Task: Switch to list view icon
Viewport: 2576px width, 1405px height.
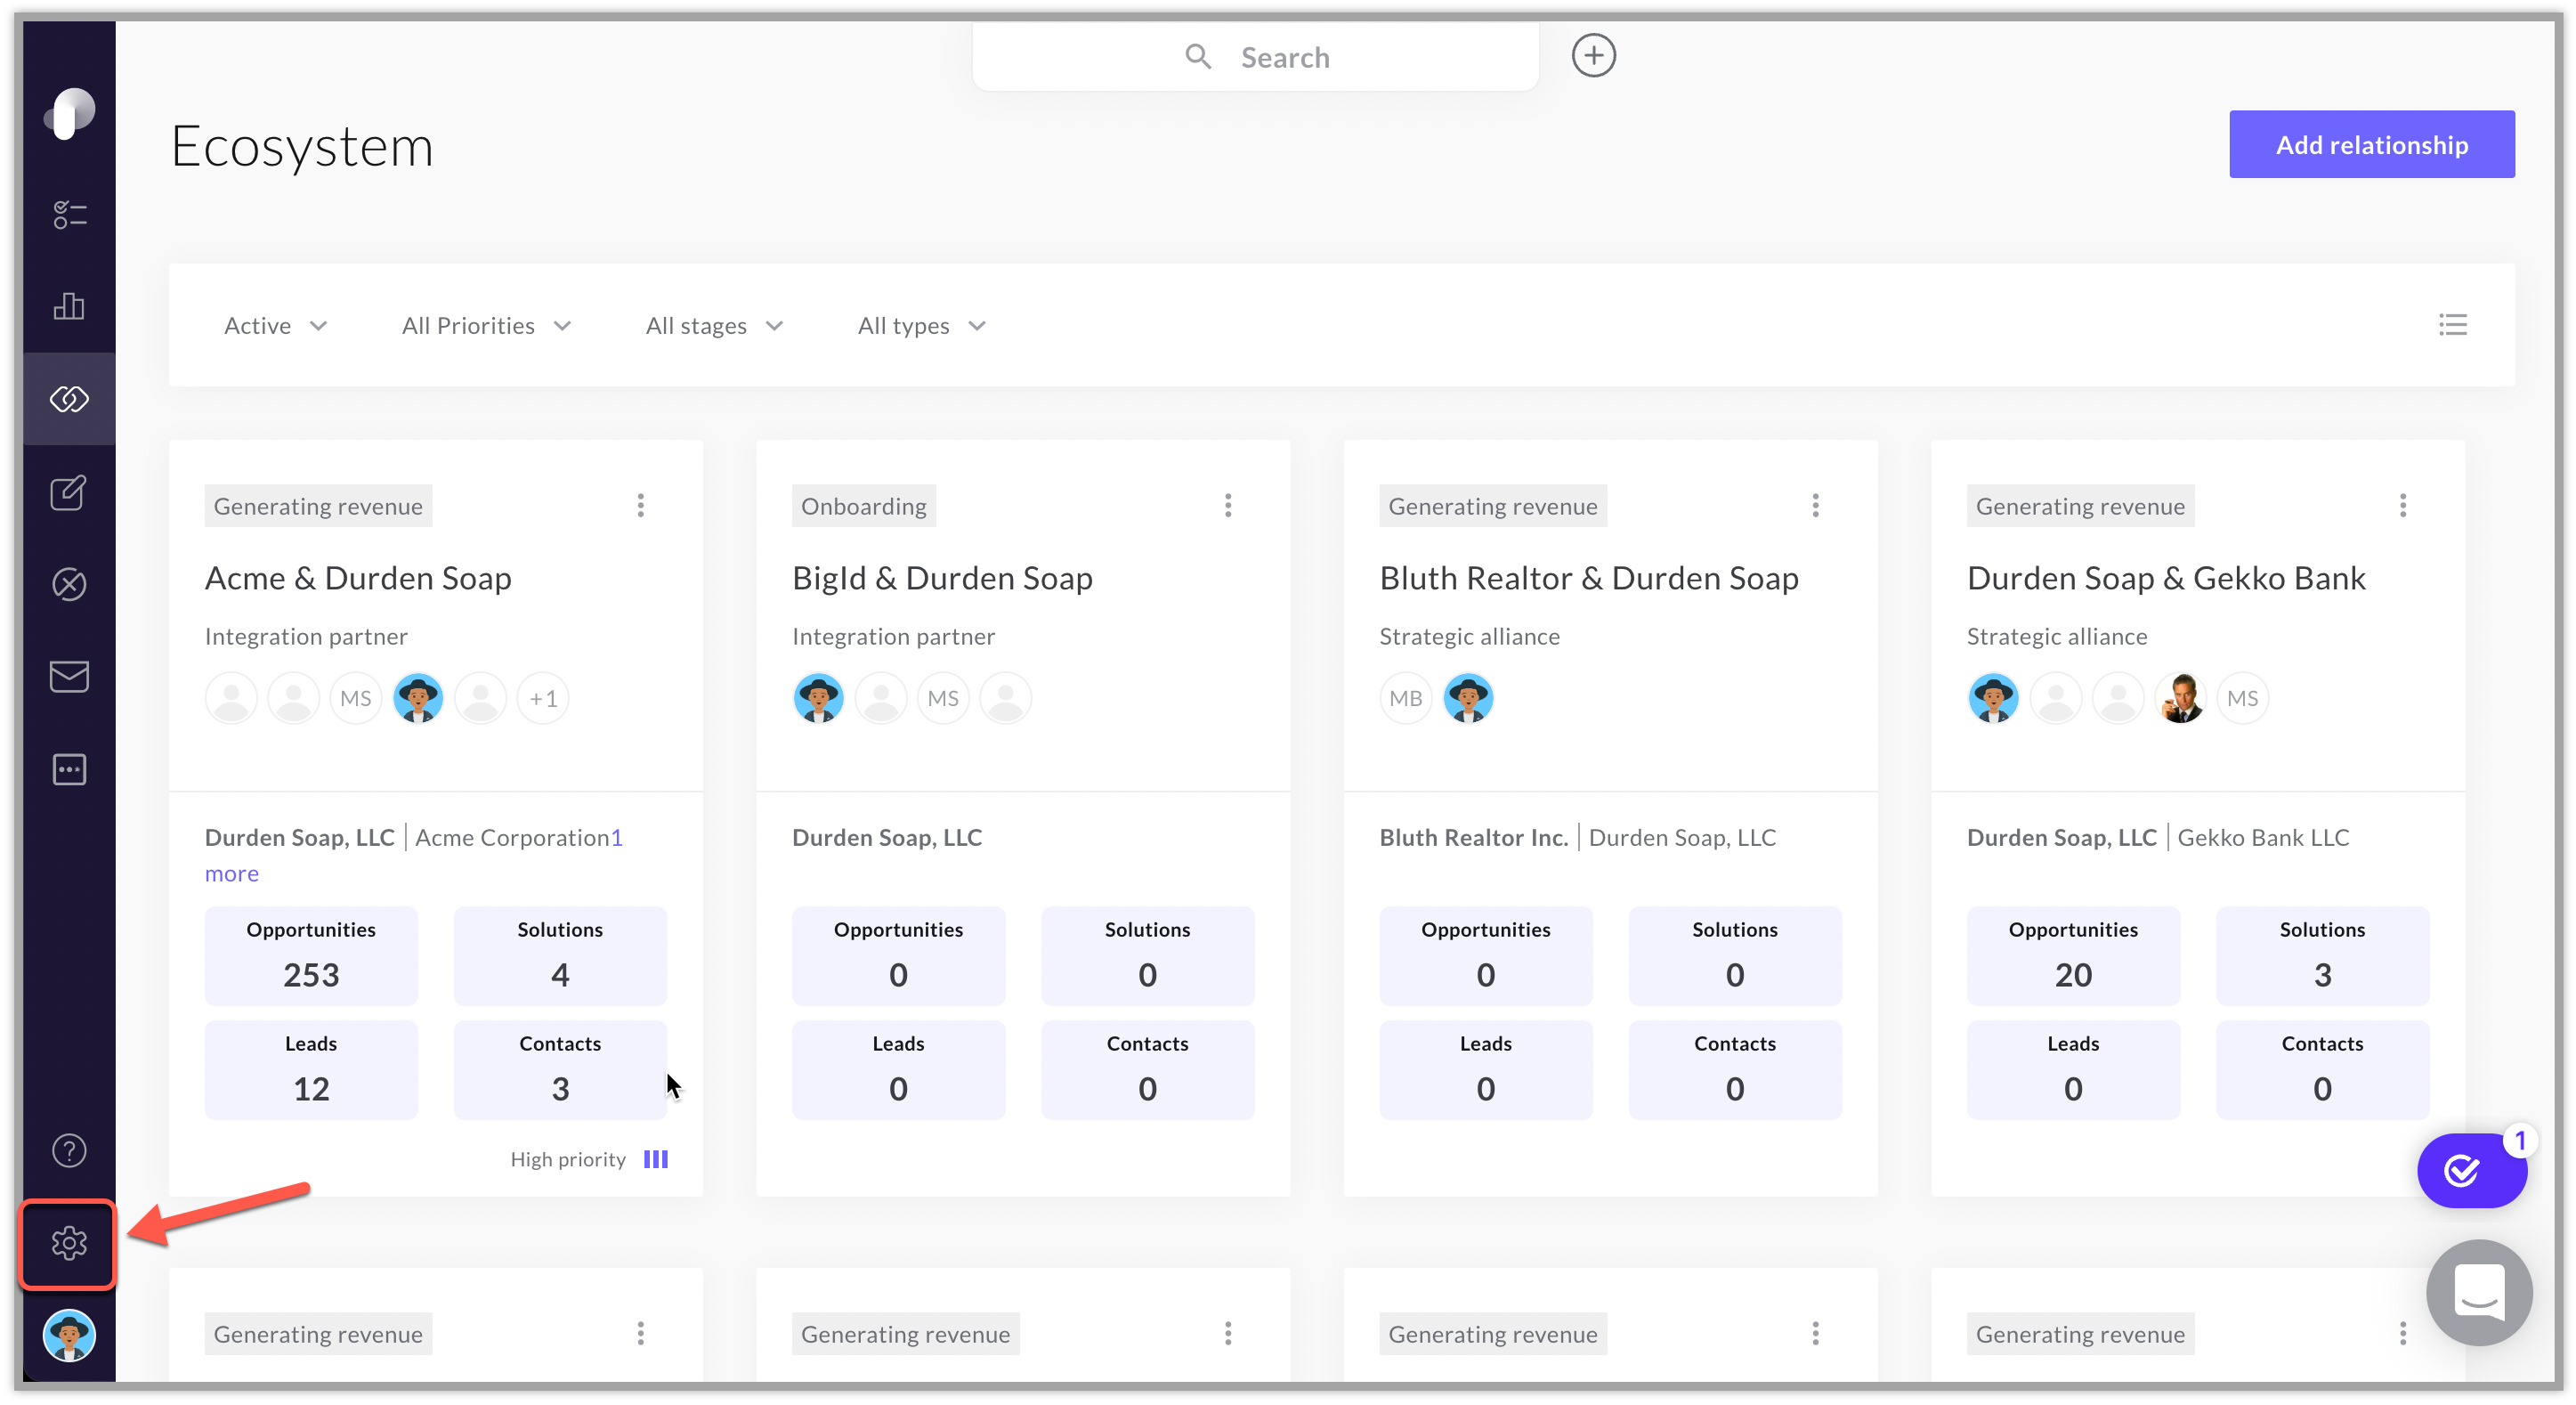Action: coord(2452,325)
